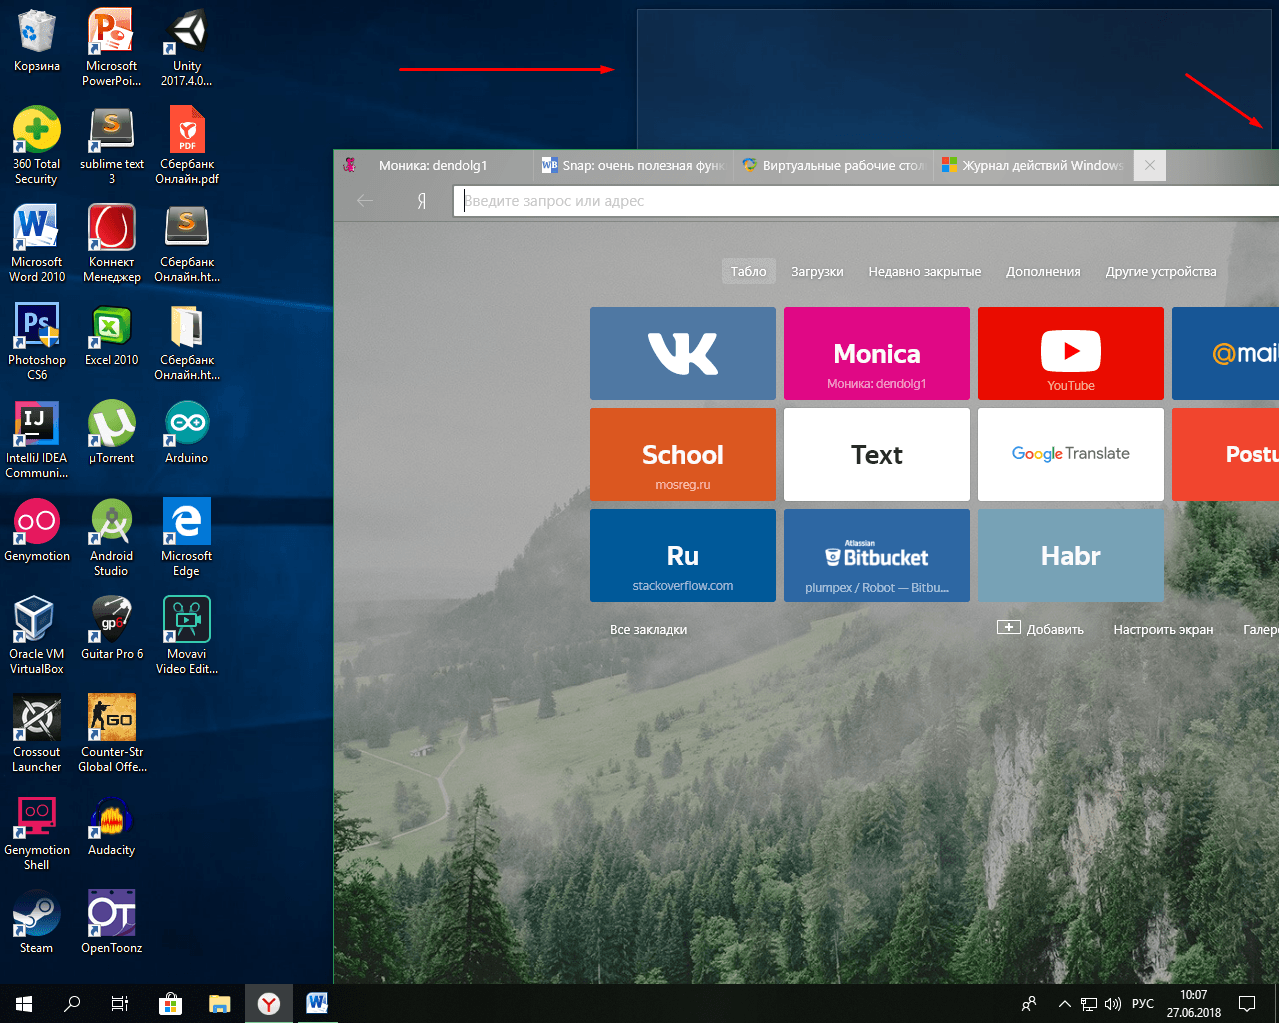The height and width of the screenshot is (1023, 1279).
Task: Select the Microsoft Edge desktop shortcut
Action: tap(187, 538)
